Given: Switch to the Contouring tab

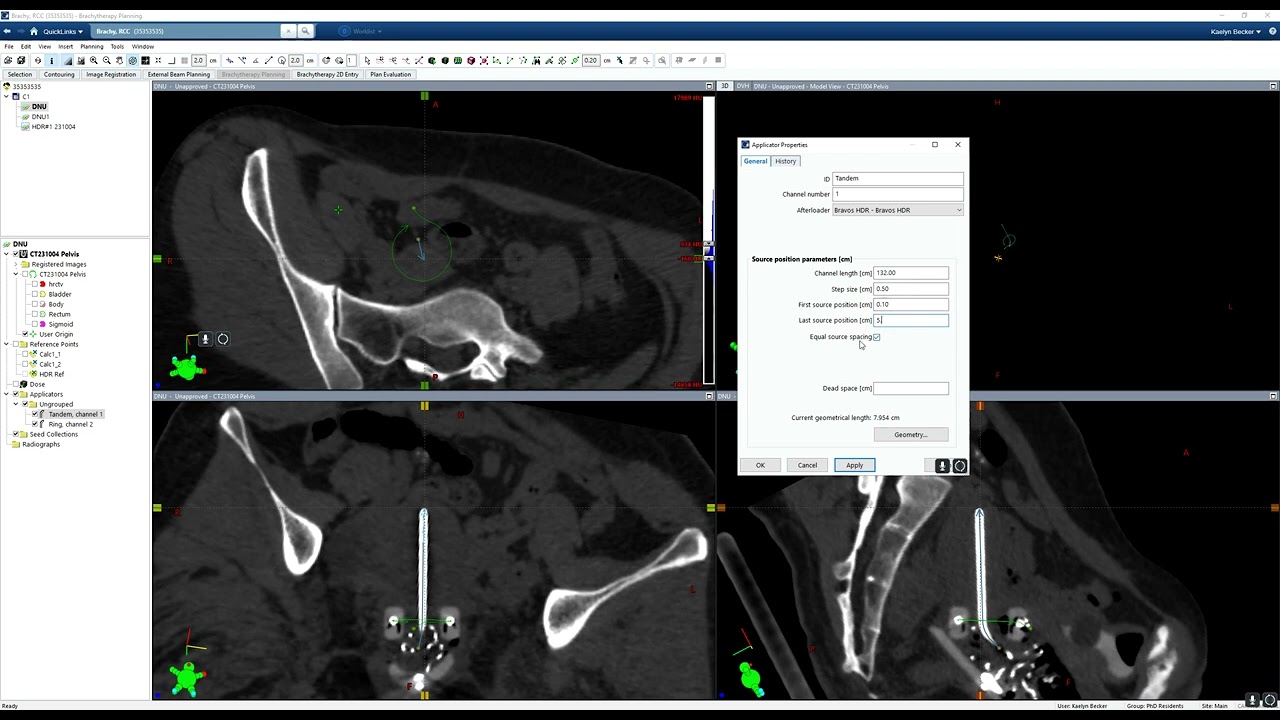Looking at the screenshot, I should point(59,74).
